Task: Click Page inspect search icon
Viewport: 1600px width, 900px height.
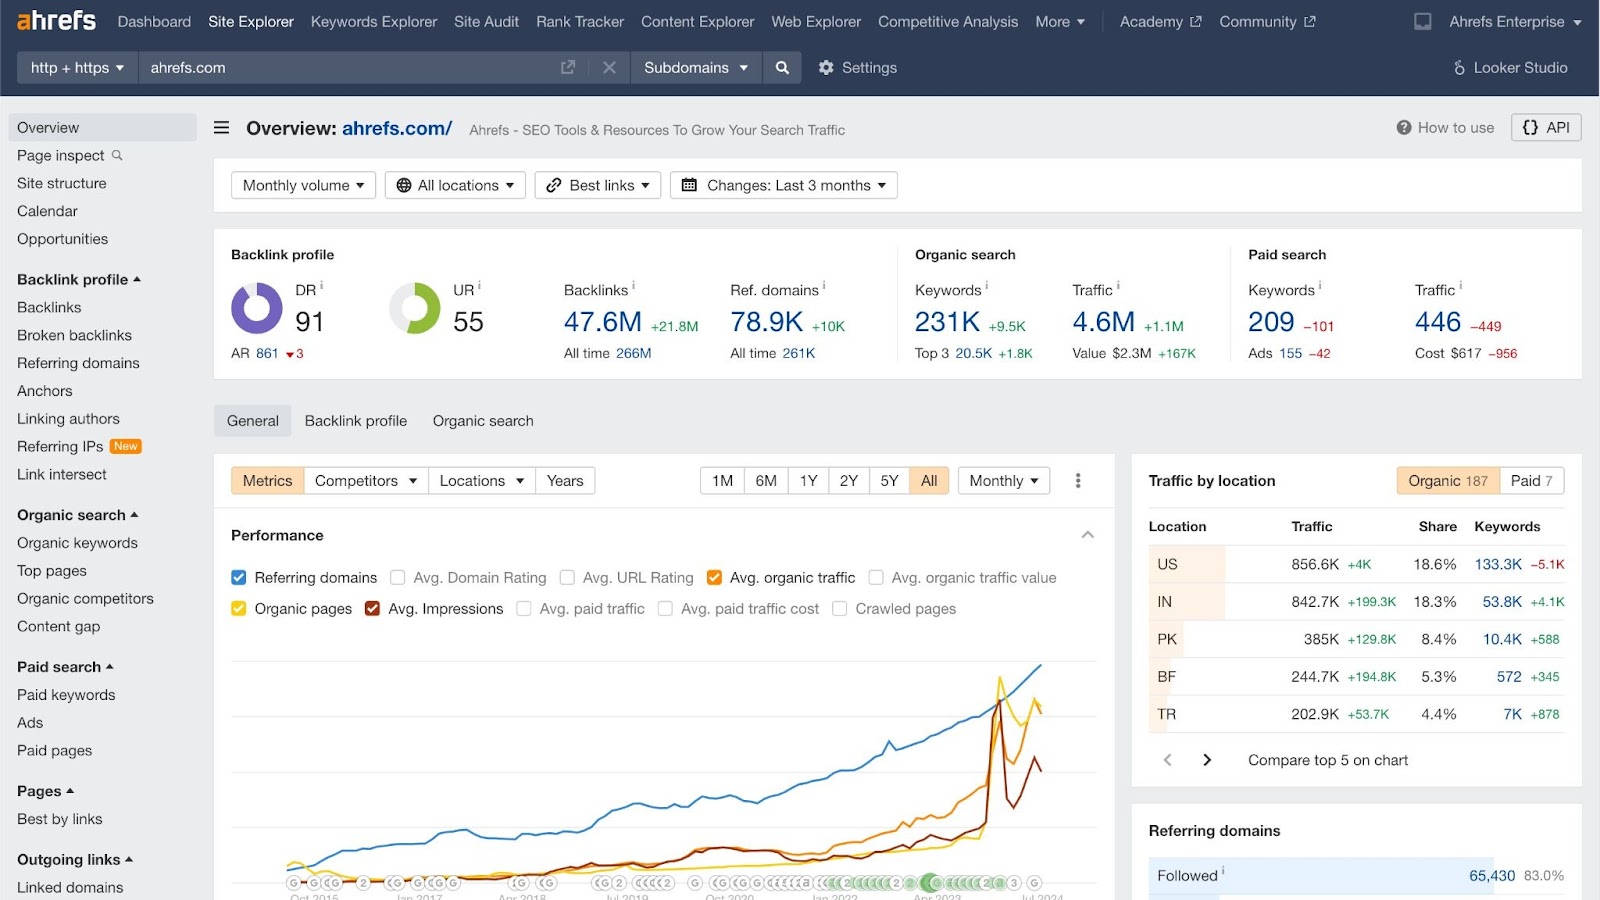Action: click(x=117, y=155)
